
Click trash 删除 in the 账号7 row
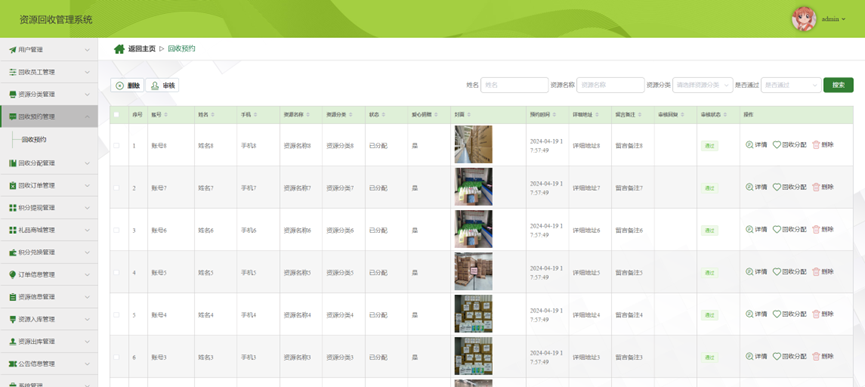tap(823, 187)
